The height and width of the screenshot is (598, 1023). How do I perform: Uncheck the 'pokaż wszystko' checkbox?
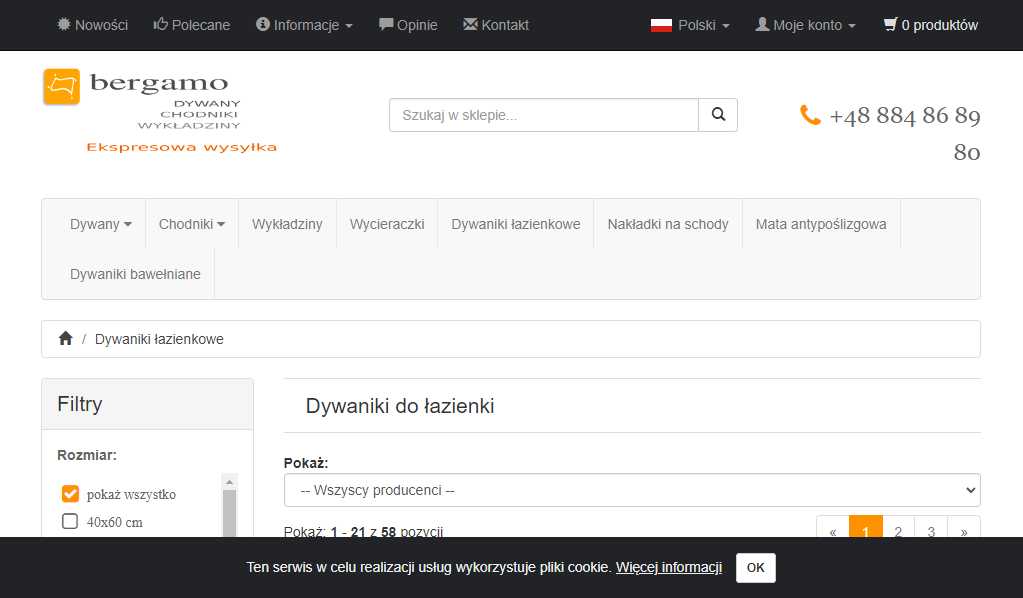[x=70, y=494]
